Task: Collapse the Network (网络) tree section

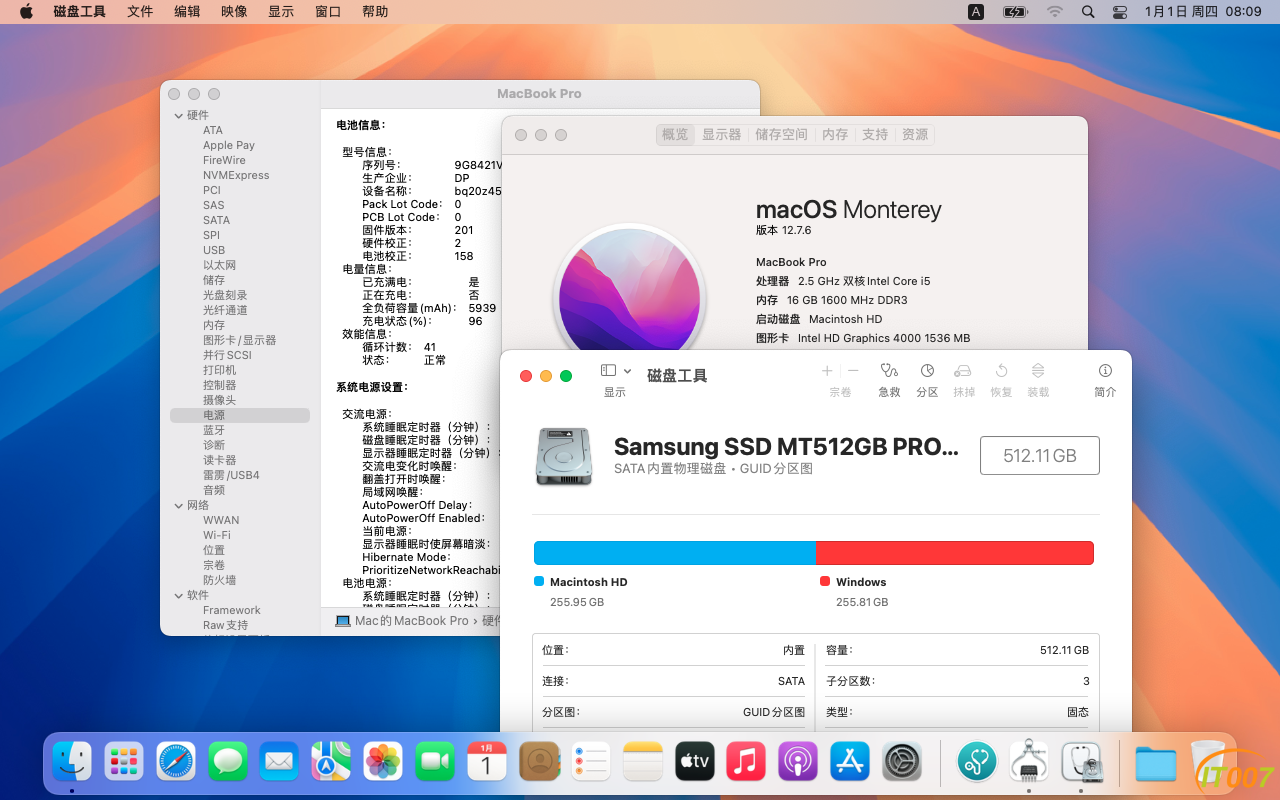Action: [x=179, y=506]
